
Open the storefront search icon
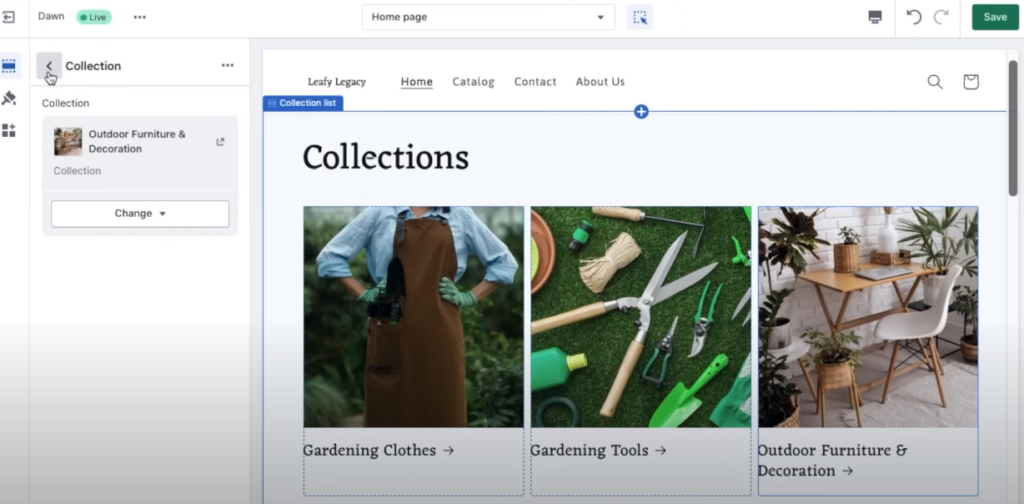935,82
